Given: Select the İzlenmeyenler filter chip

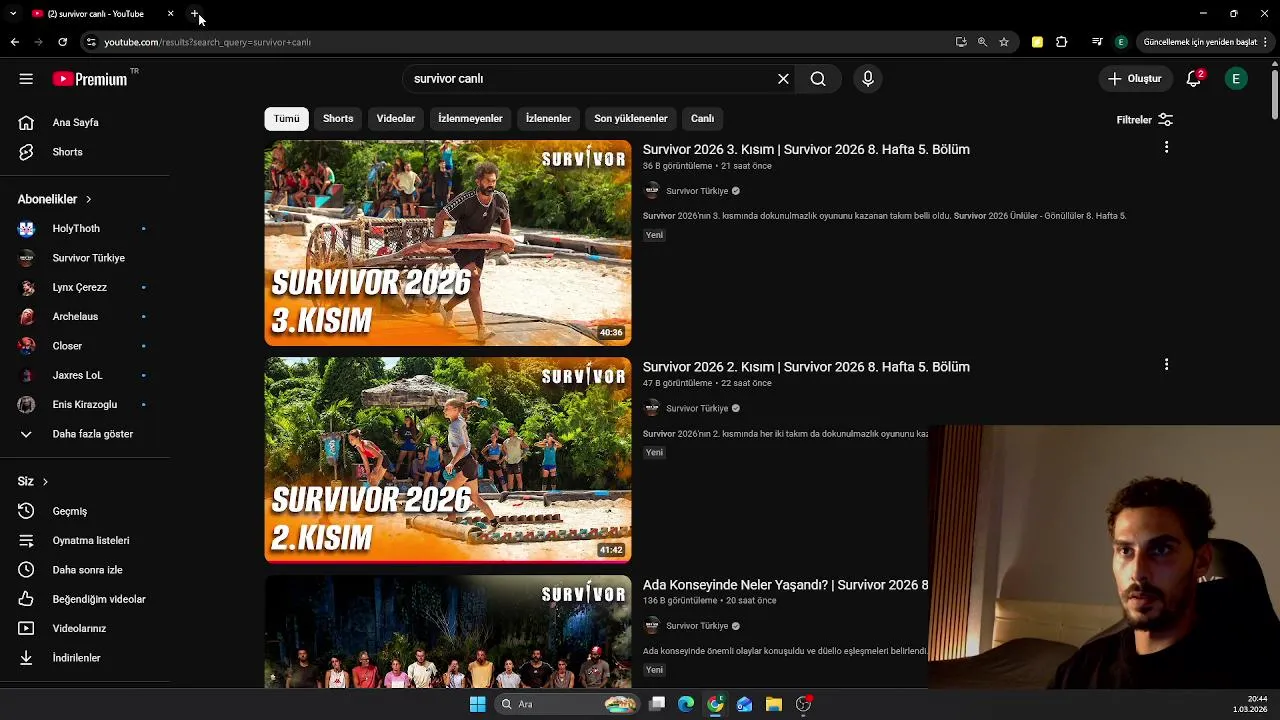Looking at the screenshot, I should [x=470, y=119].
